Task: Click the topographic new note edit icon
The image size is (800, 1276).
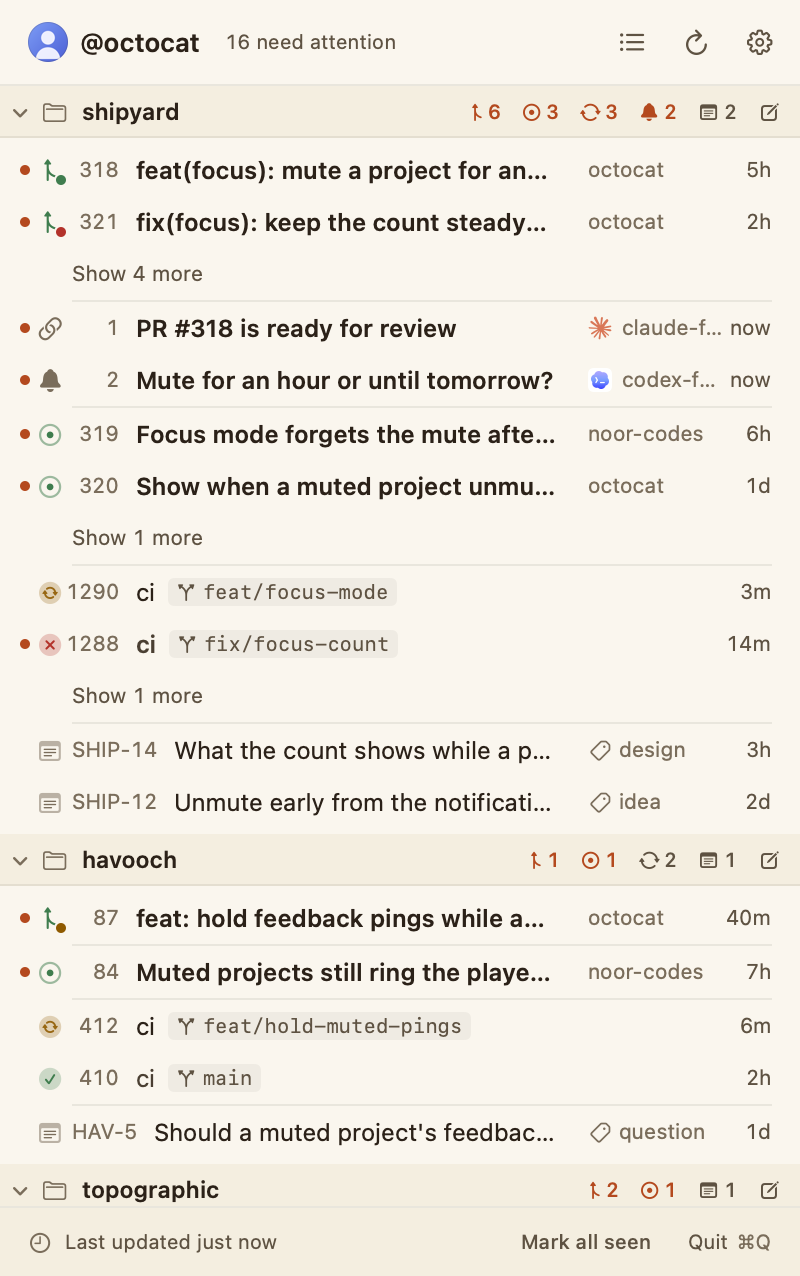Action: coord(769,1190)
